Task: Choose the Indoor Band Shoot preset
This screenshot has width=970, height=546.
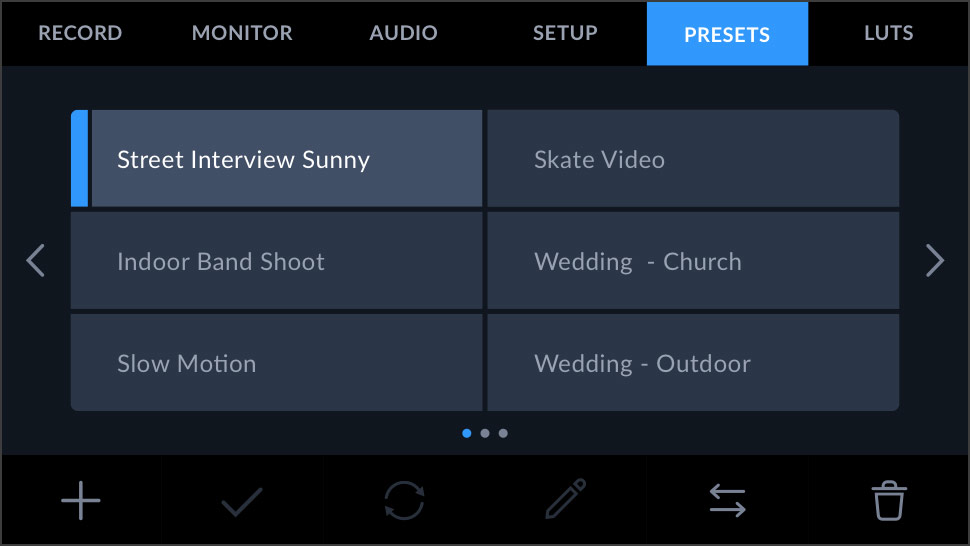Action: click(x=277, y=260)
